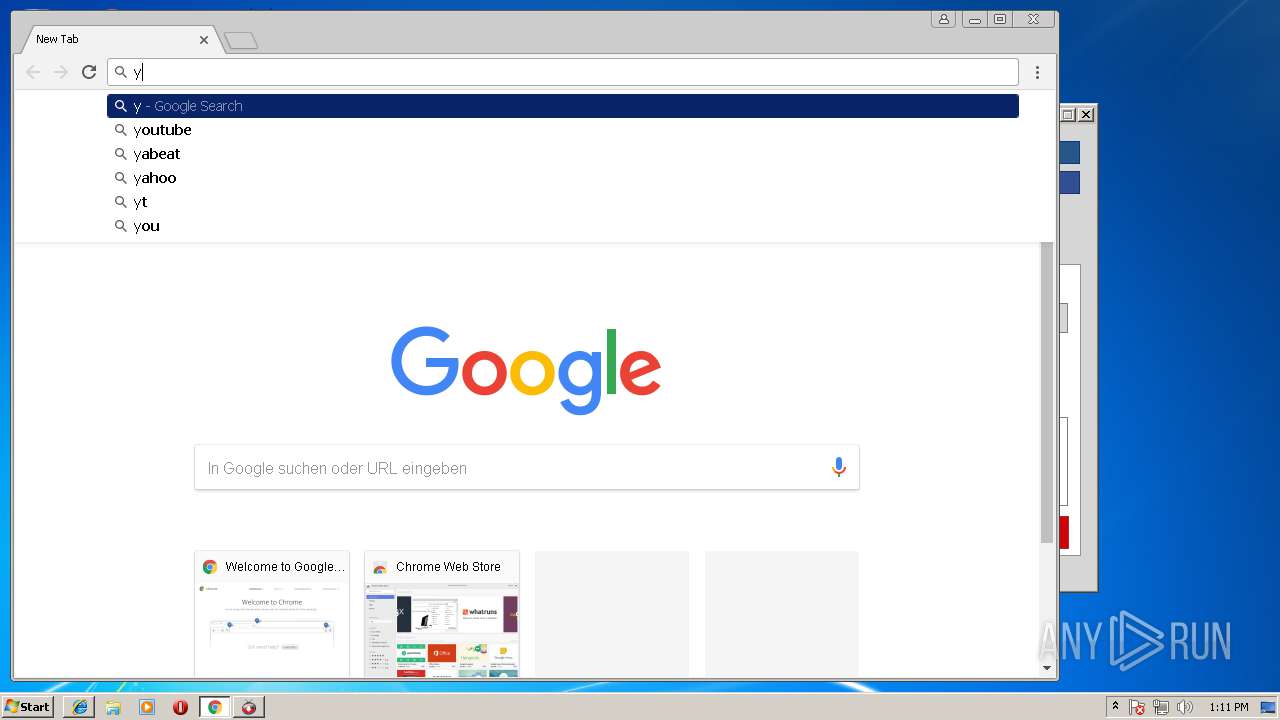Switch to Chrome on the taskbar
This screenshot has height=720, width=1280.
point(214,707)
